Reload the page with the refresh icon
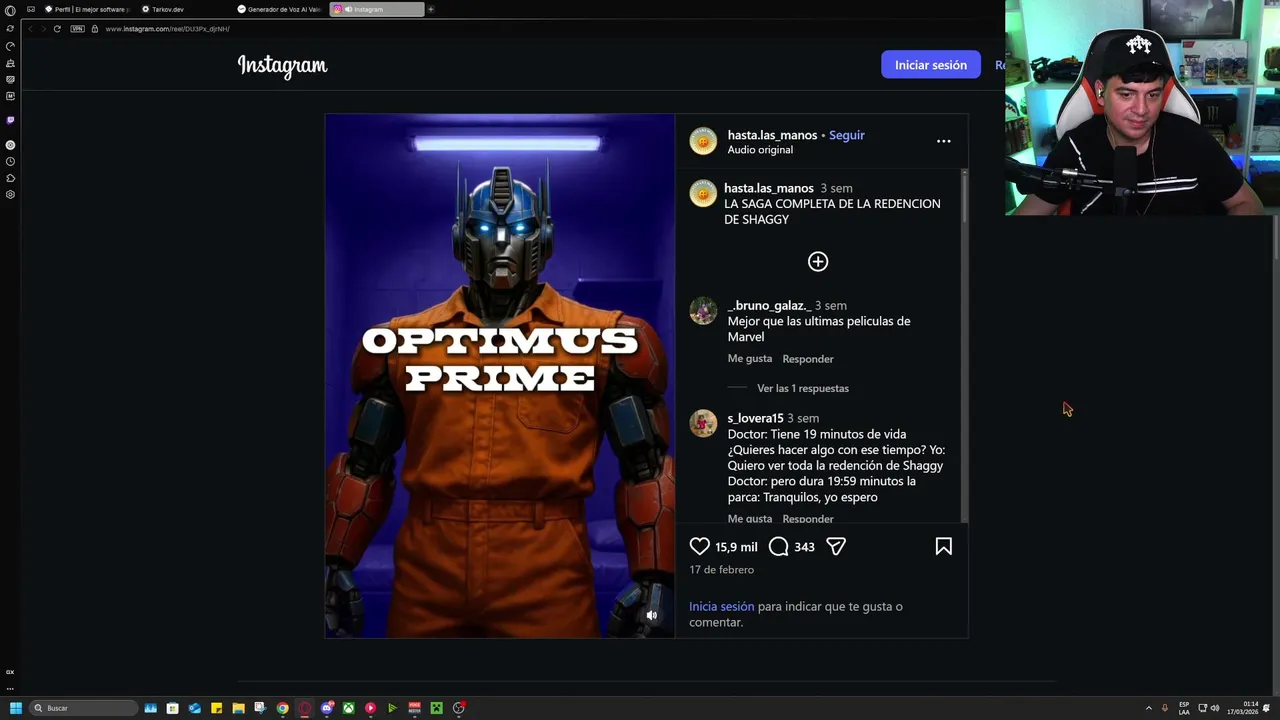The width and height of the screenshot is (1280, 720). [x=57, y=29]
